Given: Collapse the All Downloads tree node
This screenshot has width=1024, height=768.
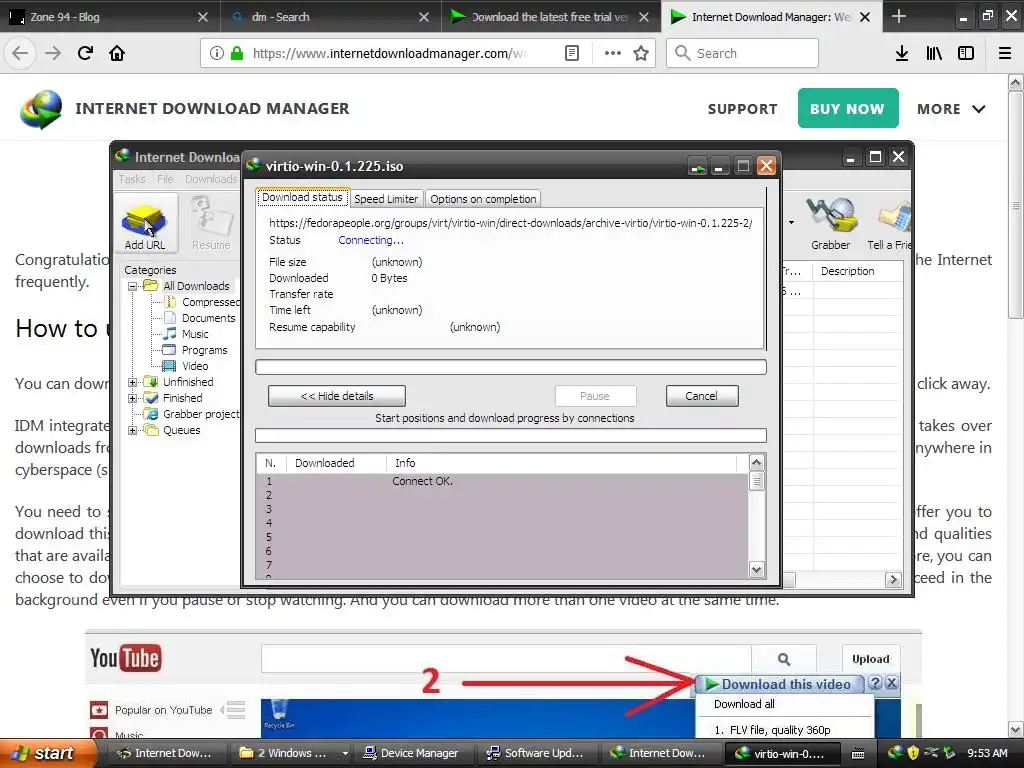Looking at the screenshot, I should coord(133,286).
